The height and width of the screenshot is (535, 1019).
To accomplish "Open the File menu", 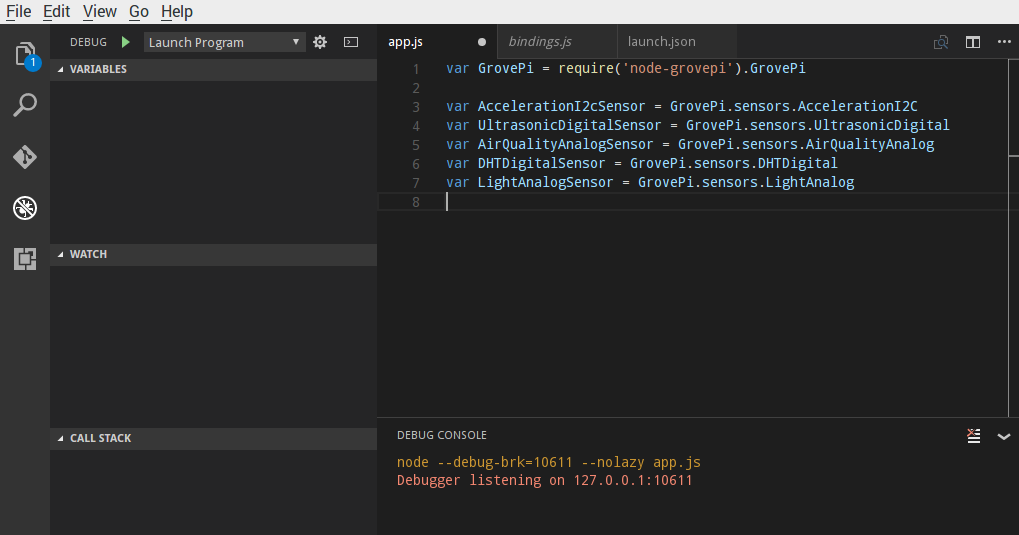I will [19, 12].
